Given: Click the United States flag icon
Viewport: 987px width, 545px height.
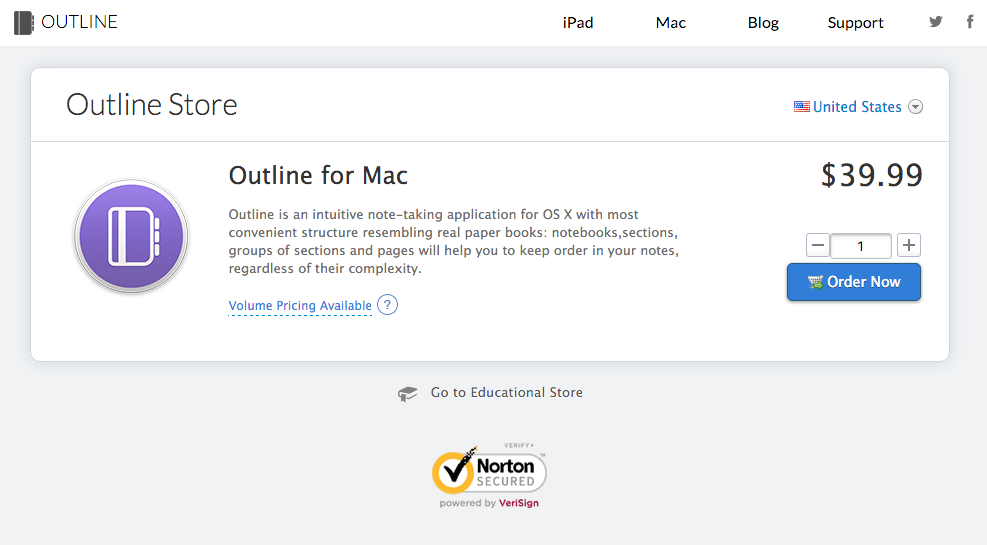Looking at the screenshot, I should [x=801, y=107].
